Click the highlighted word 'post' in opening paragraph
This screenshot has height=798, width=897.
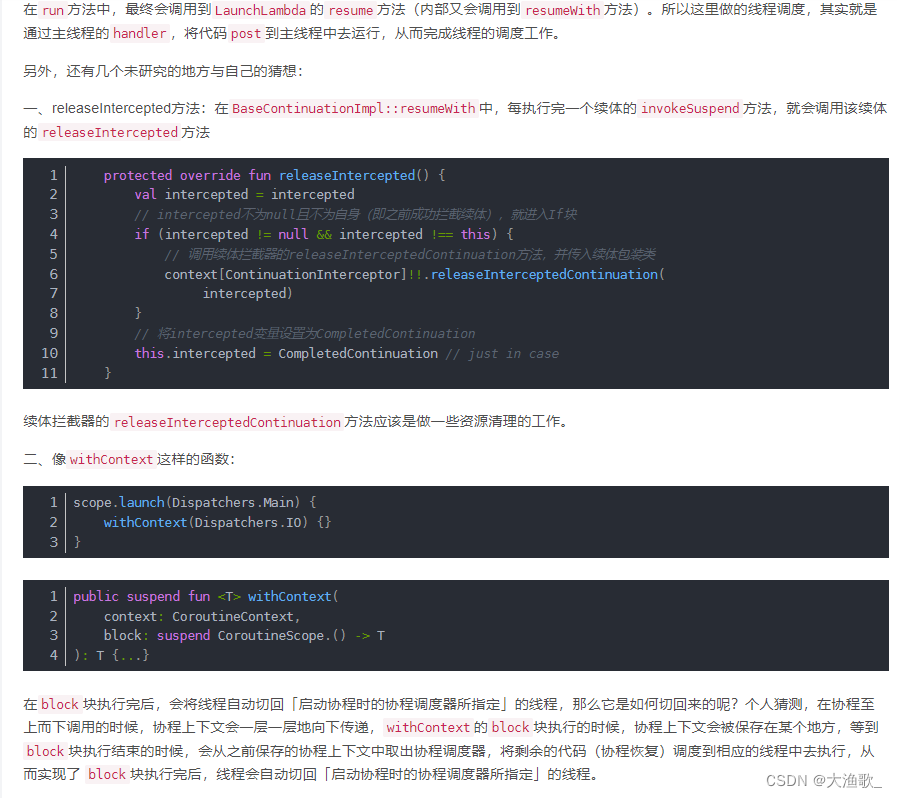point(245,33)
